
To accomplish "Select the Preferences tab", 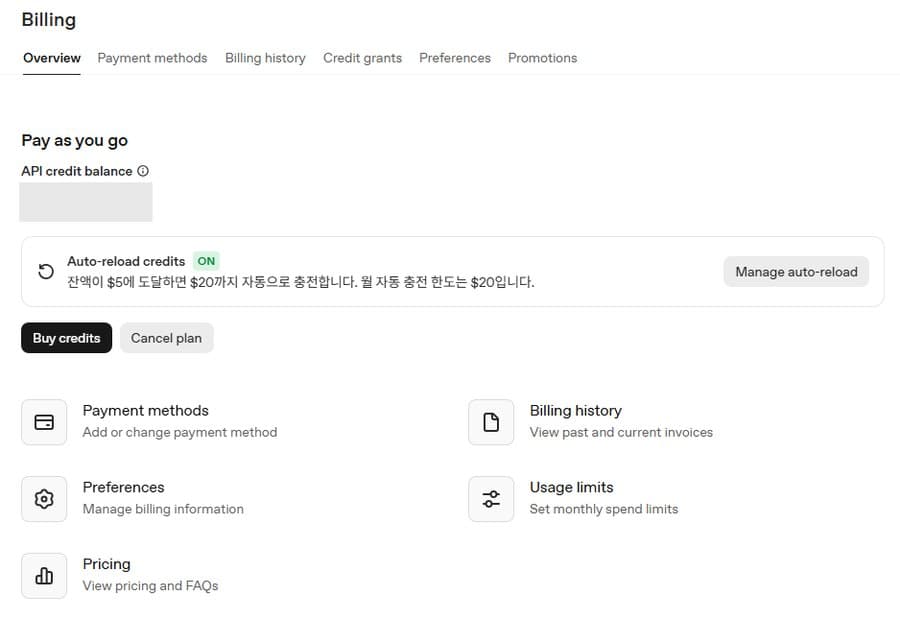I will point(455,58).
